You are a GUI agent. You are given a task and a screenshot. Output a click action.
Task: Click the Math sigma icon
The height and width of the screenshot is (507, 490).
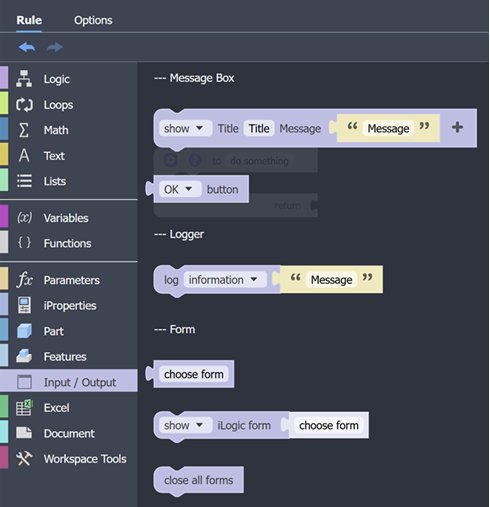[x=23, y=130]
